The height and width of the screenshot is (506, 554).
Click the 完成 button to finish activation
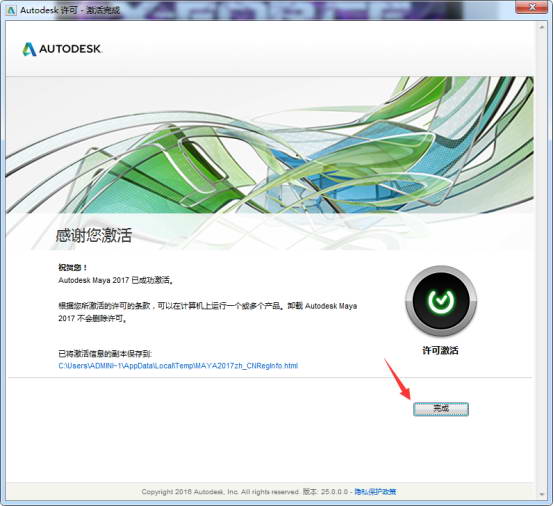tap(441, 409)
